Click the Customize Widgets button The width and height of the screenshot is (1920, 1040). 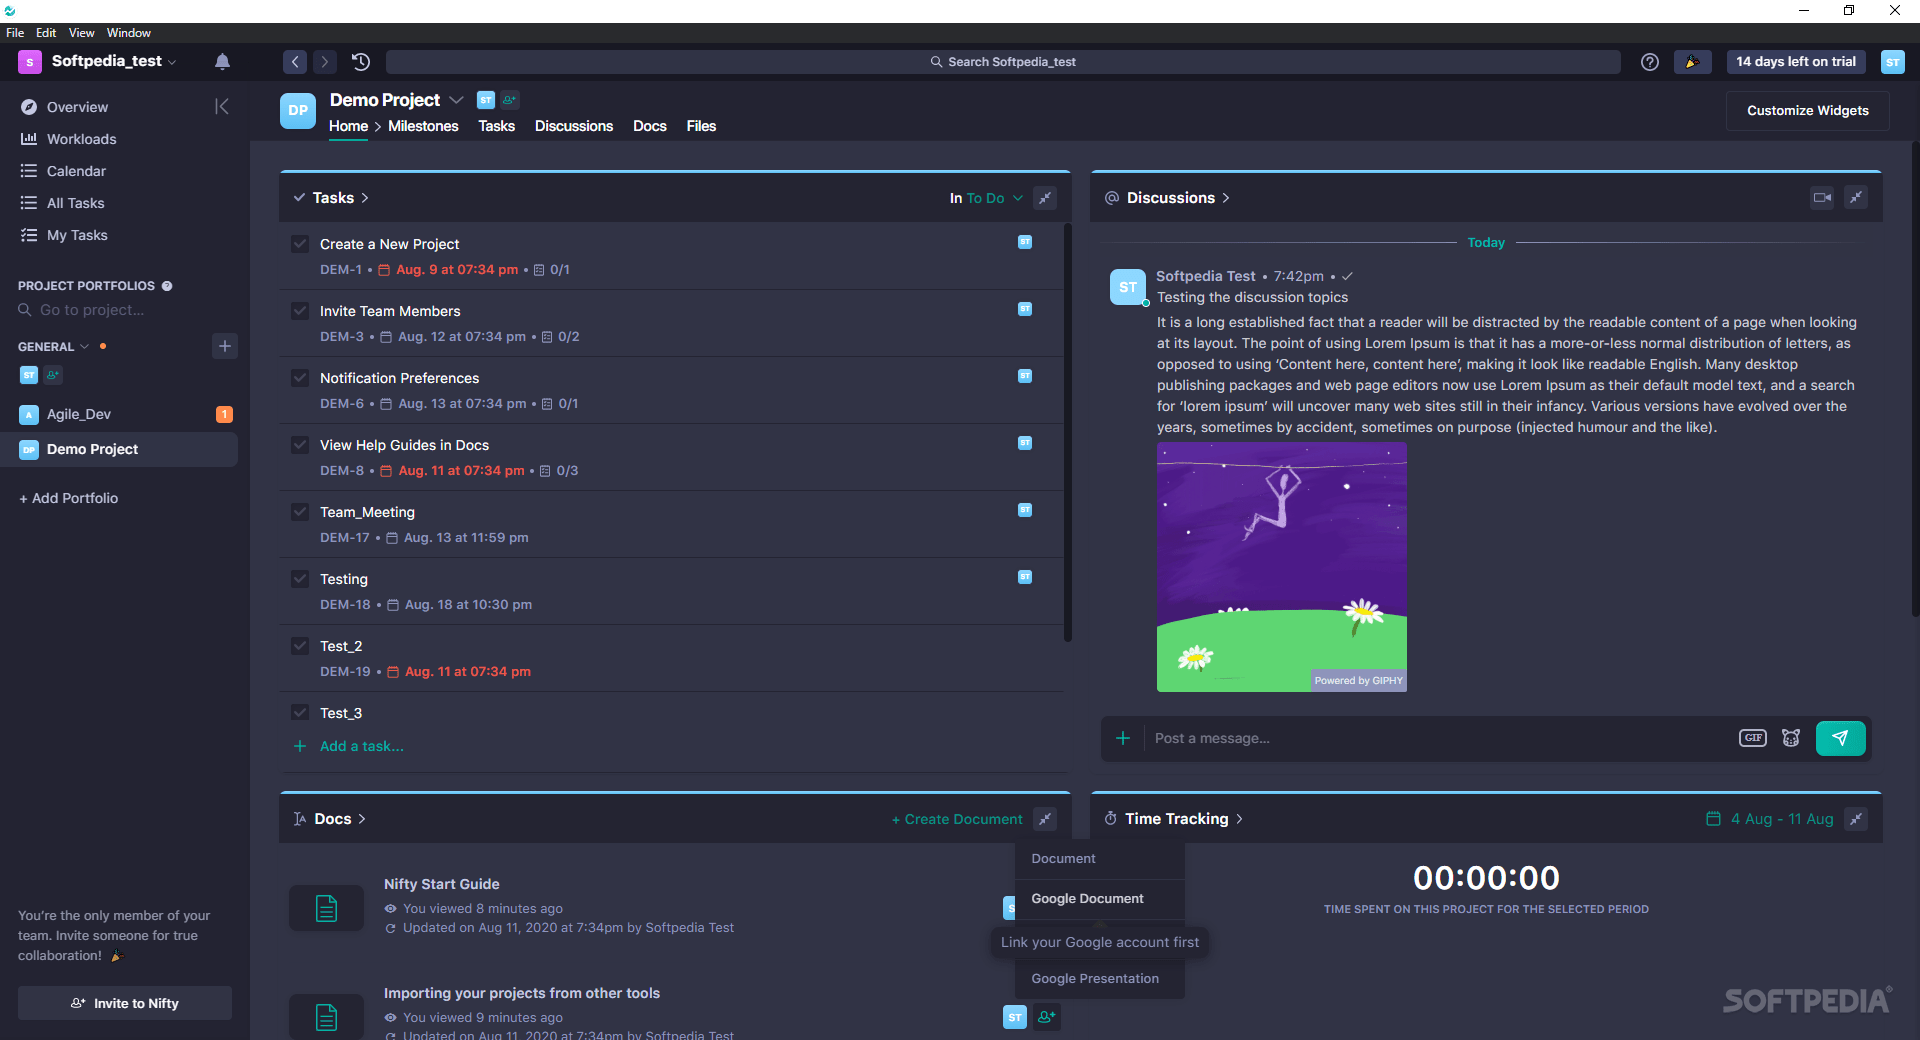coord(1807,111)
